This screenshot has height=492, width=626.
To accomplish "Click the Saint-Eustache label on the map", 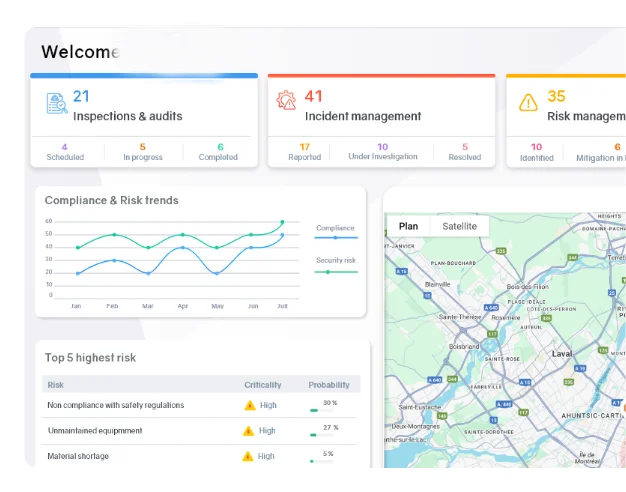I will 420,407.
